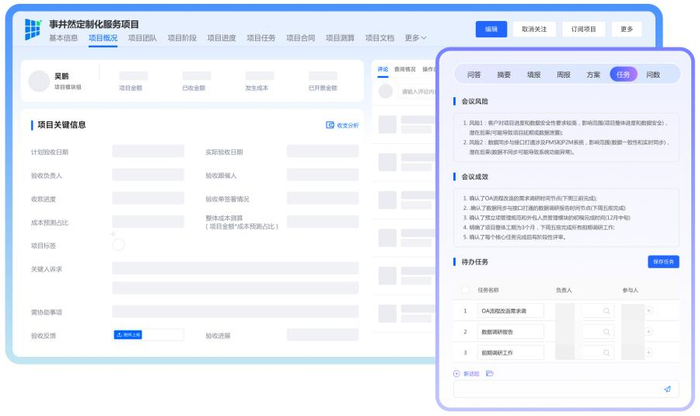
Task: Click the 收支分析 icon link
Action: tap(342, 125)
